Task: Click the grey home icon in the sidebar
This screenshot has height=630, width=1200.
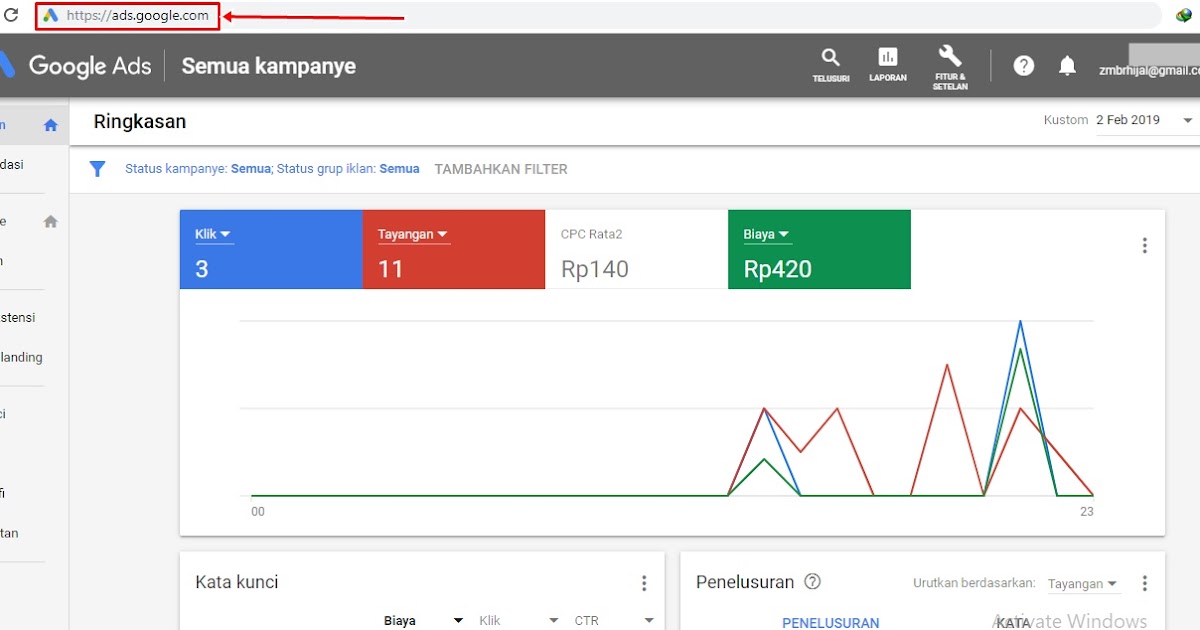Action: coord(51,222)
